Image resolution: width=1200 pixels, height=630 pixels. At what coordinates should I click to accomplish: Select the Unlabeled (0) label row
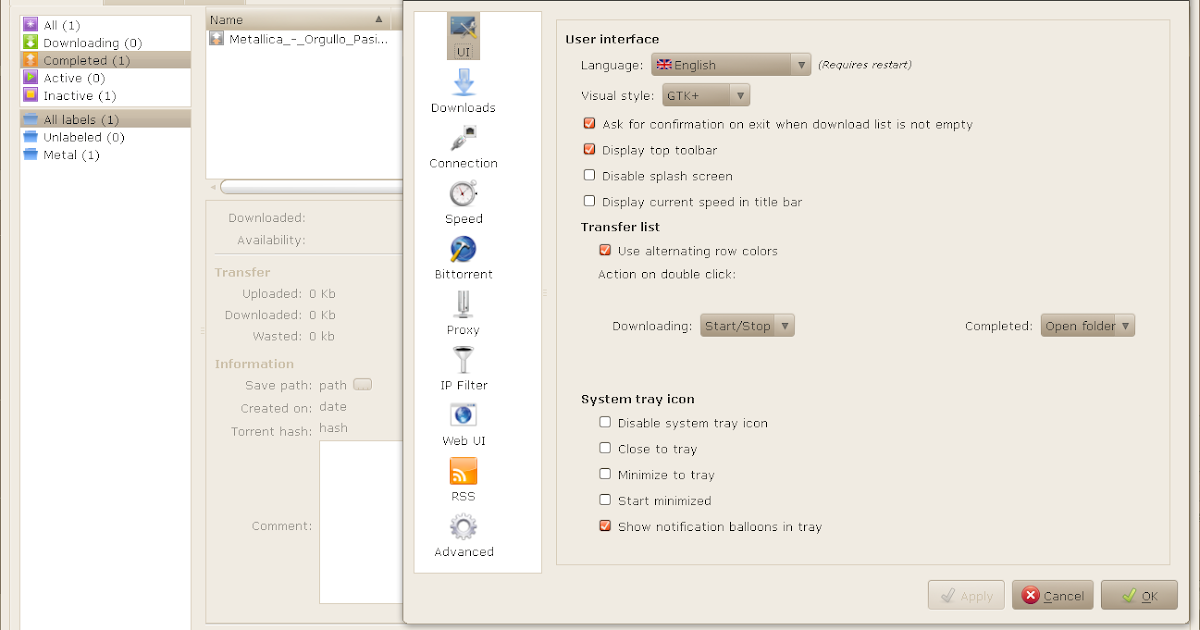pos(105,137)
